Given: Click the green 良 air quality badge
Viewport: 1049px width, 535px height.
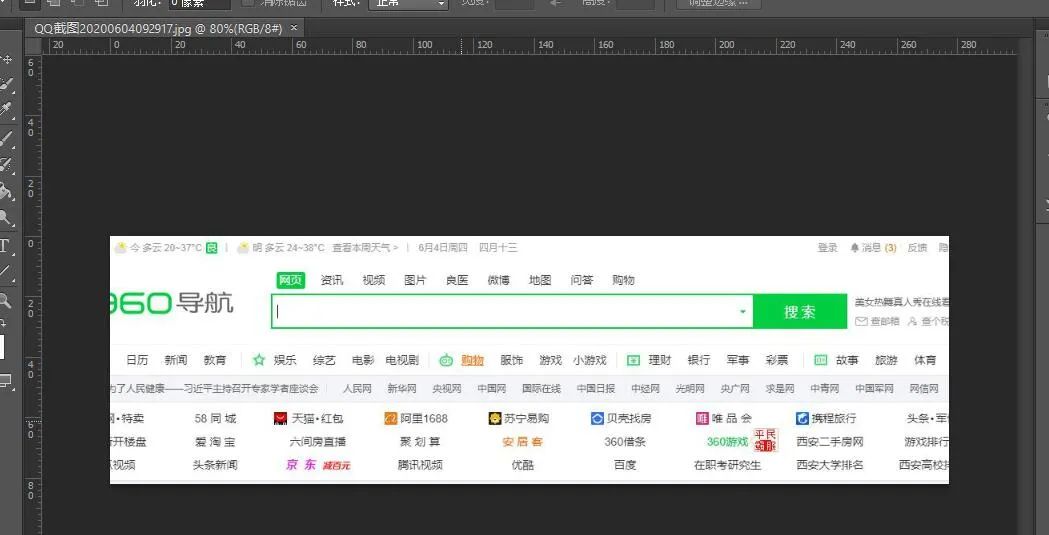Looking at the screenshot, I should click(211, 247).
